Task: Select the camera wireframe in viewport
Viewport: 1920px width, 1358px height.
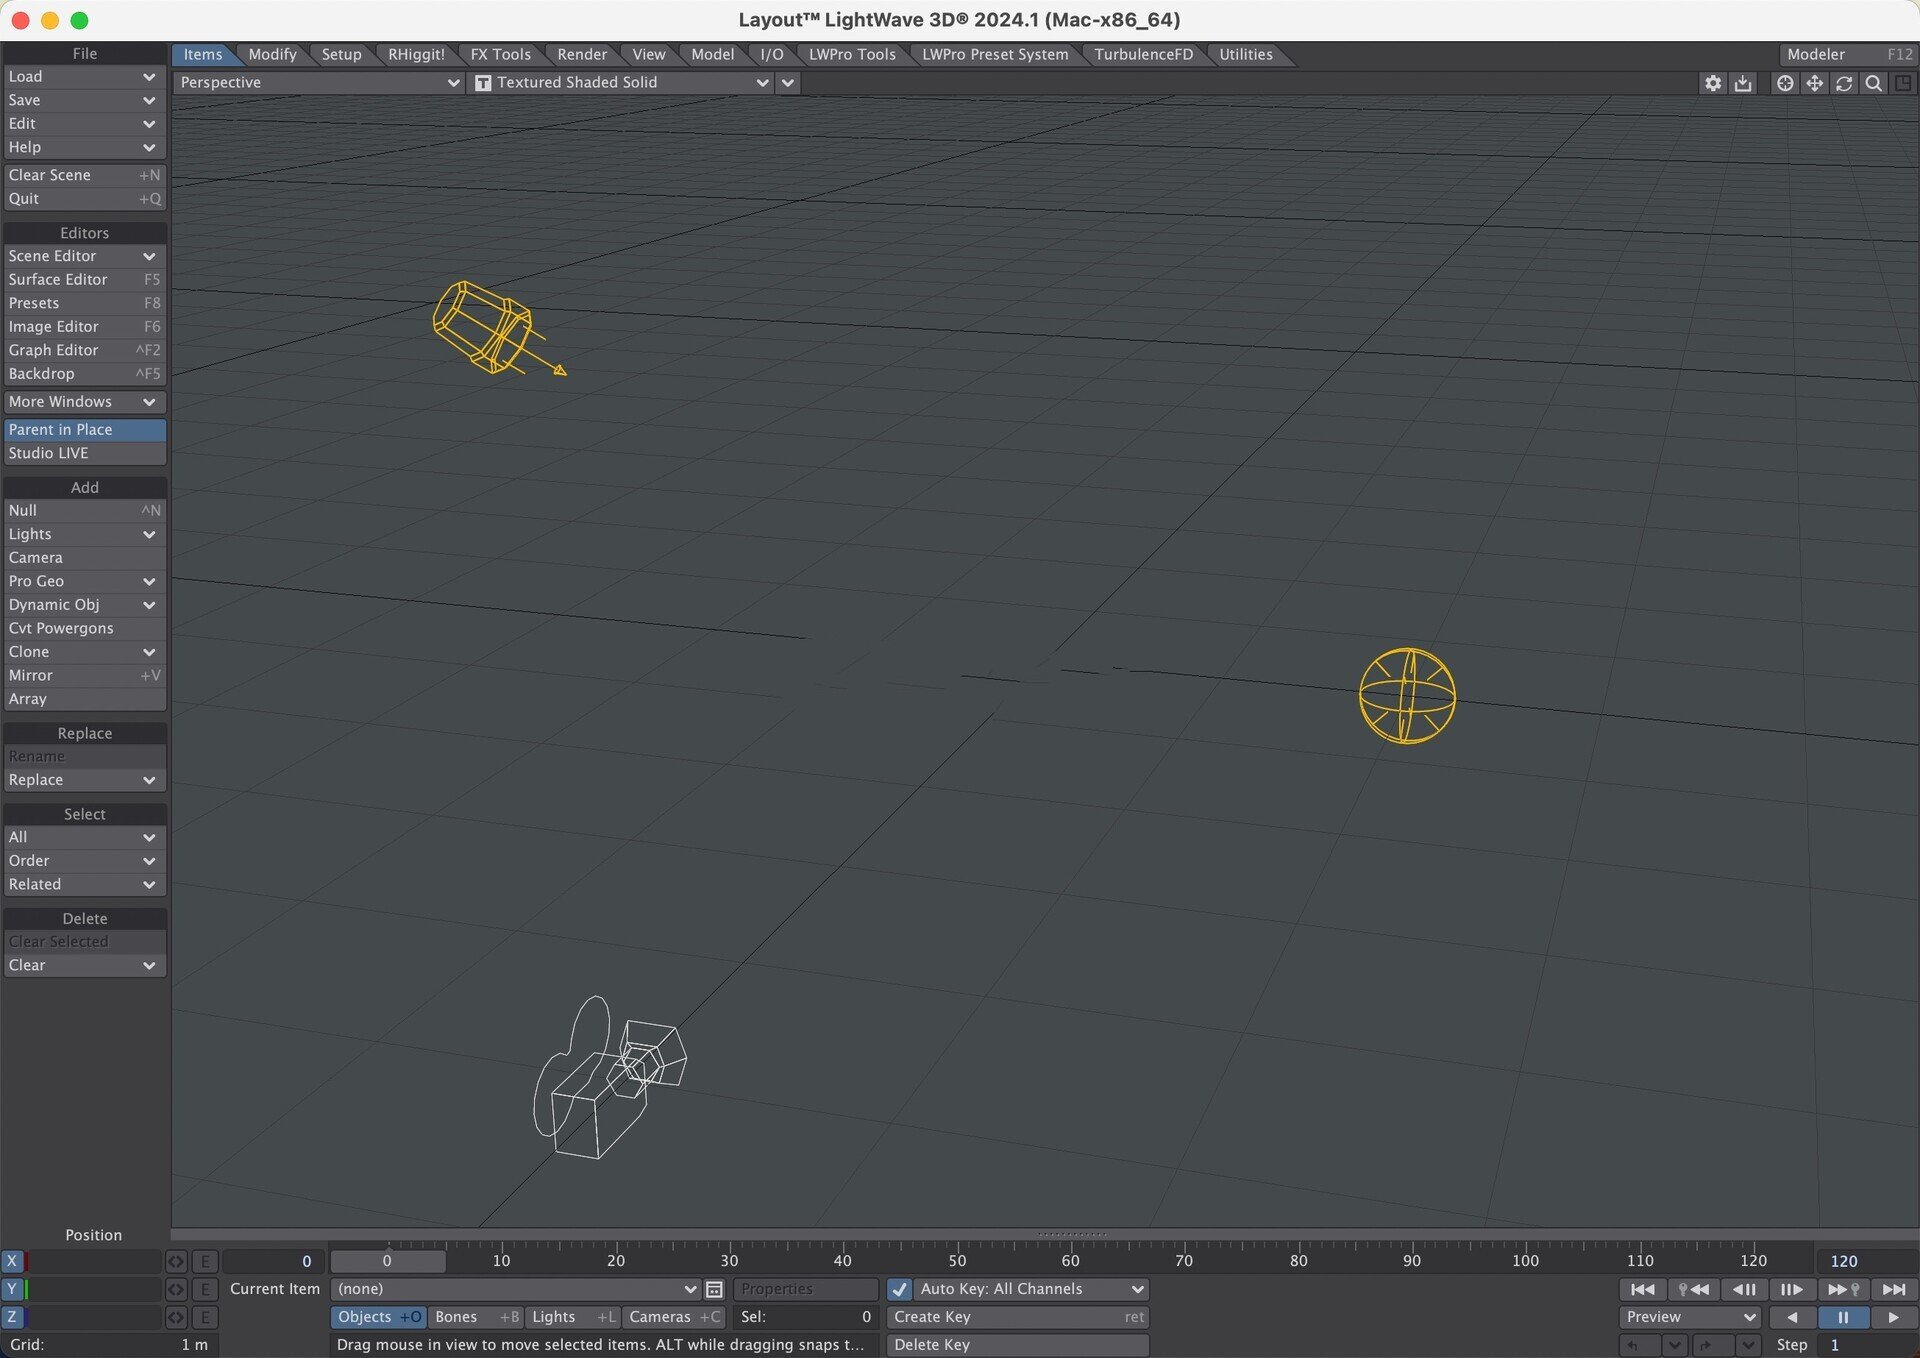Action: tap(611, 1078)
